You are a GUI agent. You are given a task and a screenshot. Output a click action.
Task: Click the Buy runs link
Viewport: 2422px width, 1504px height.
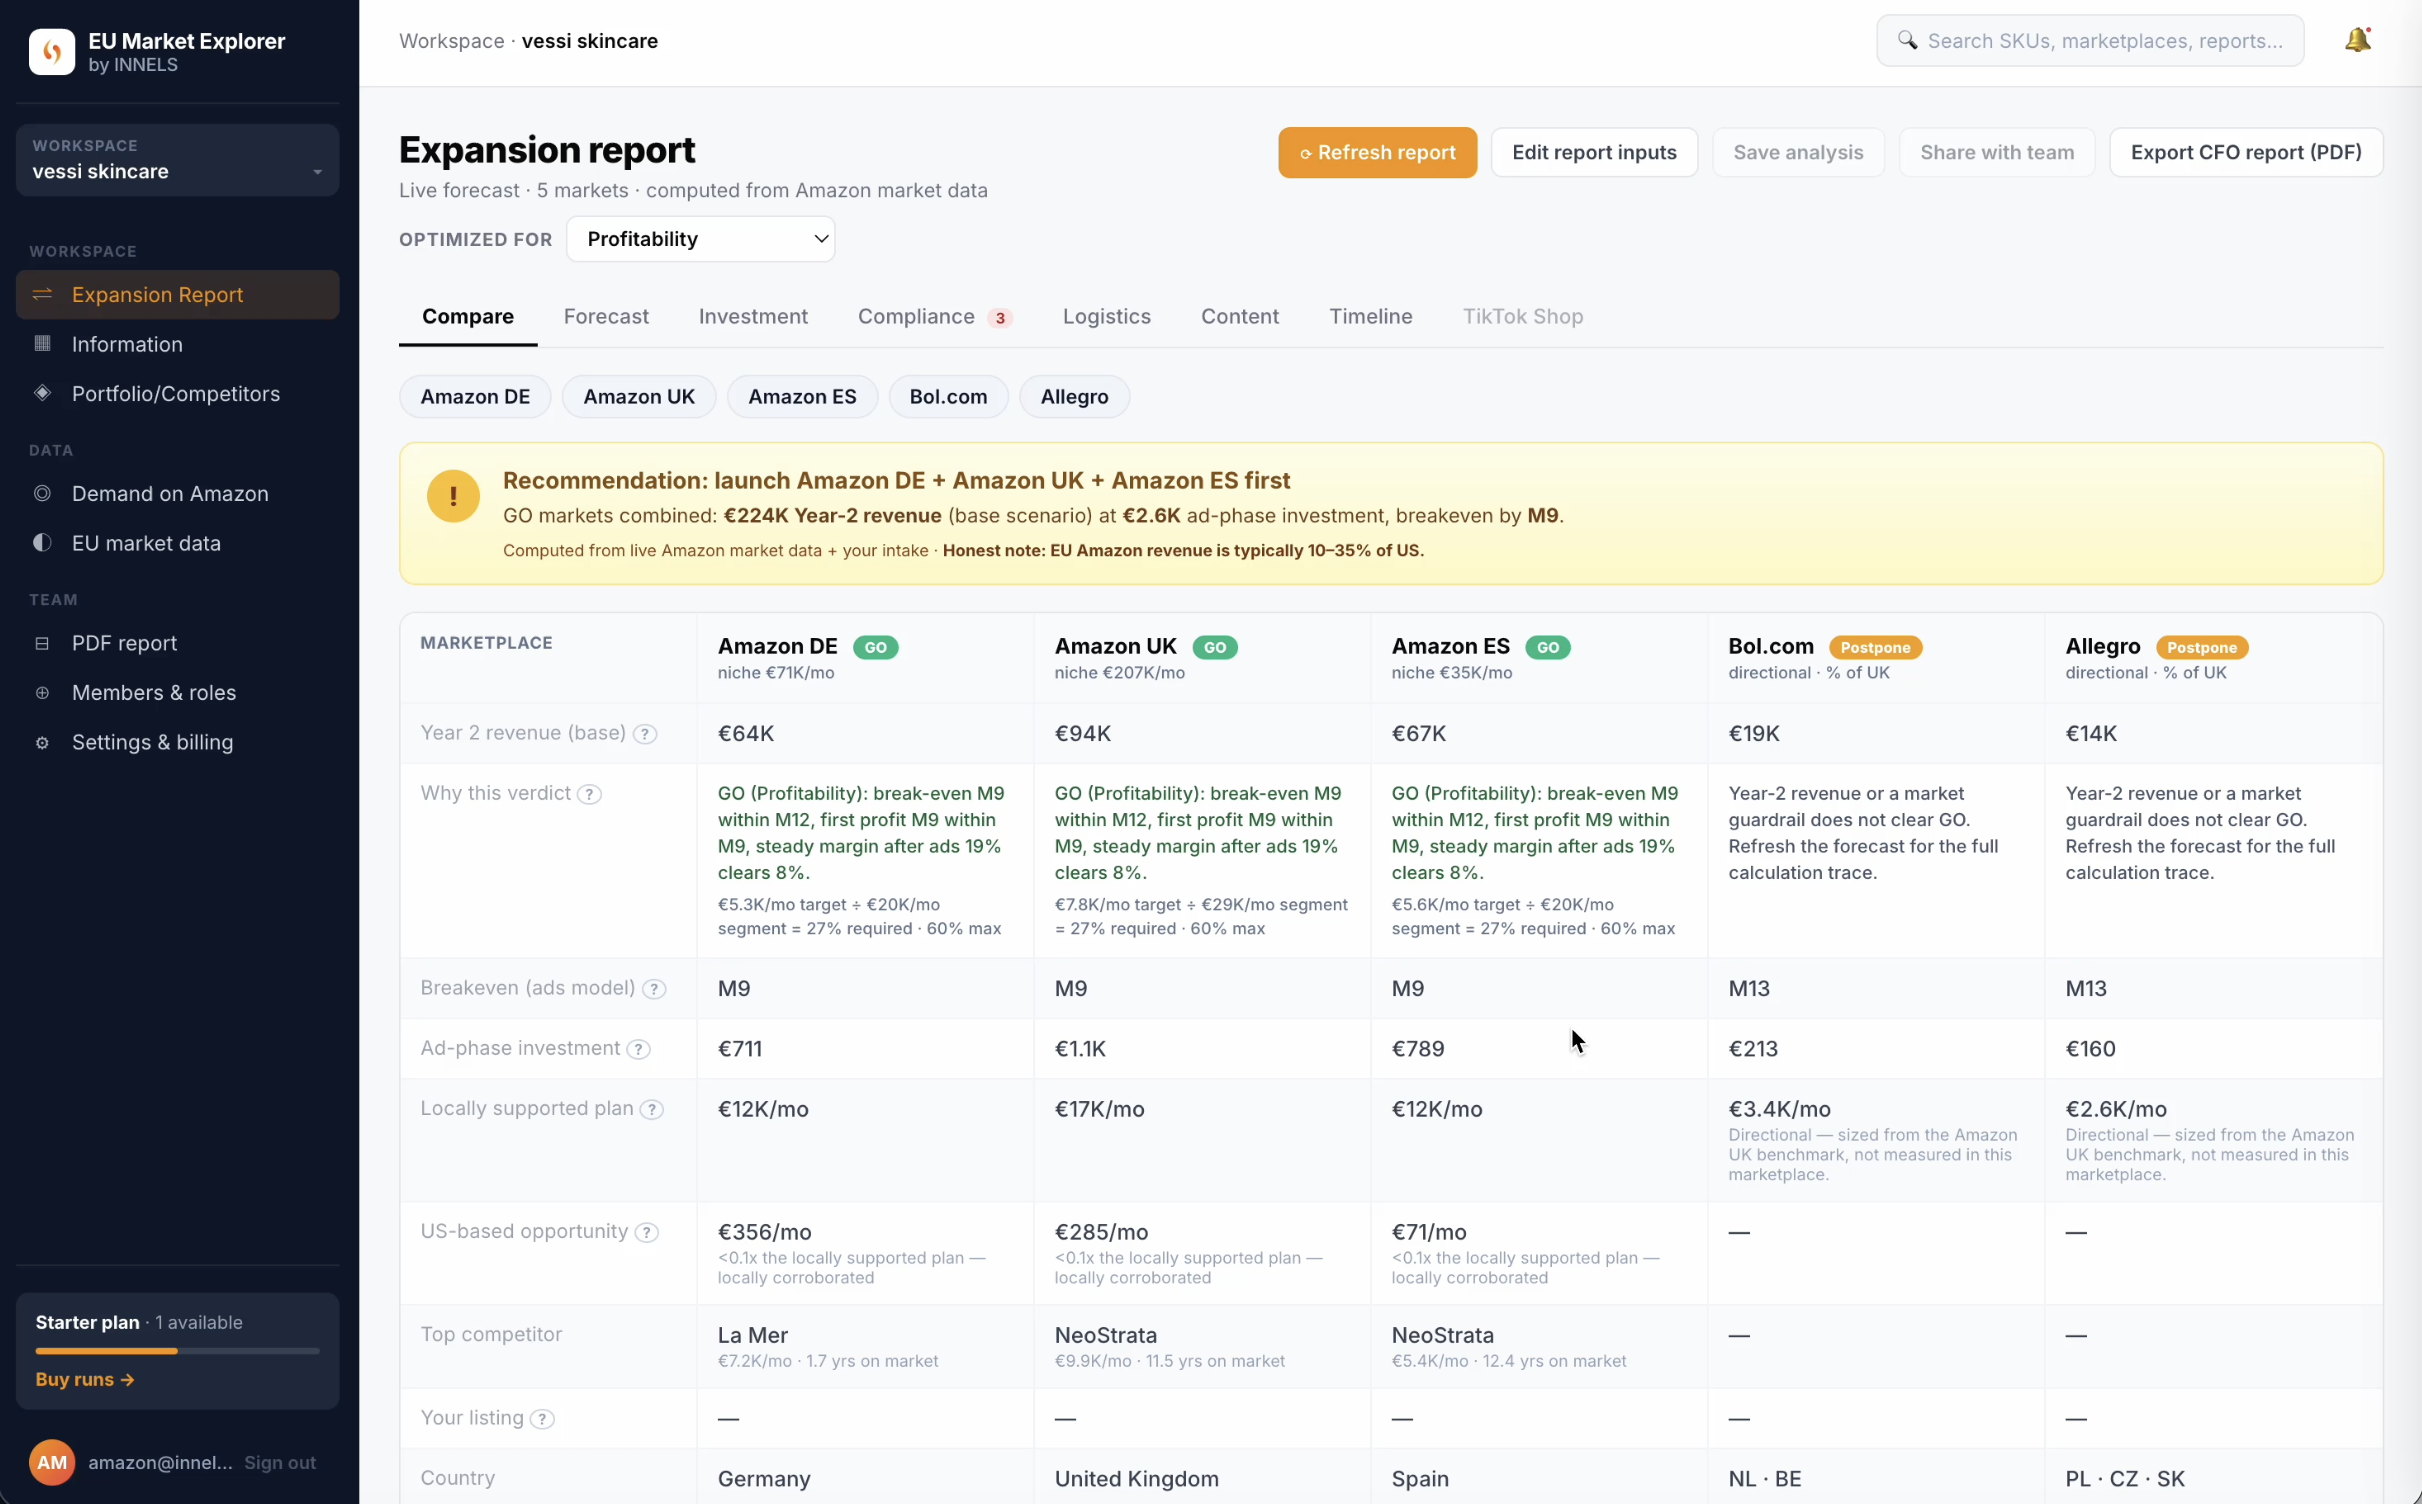[x=85, y=1380]
